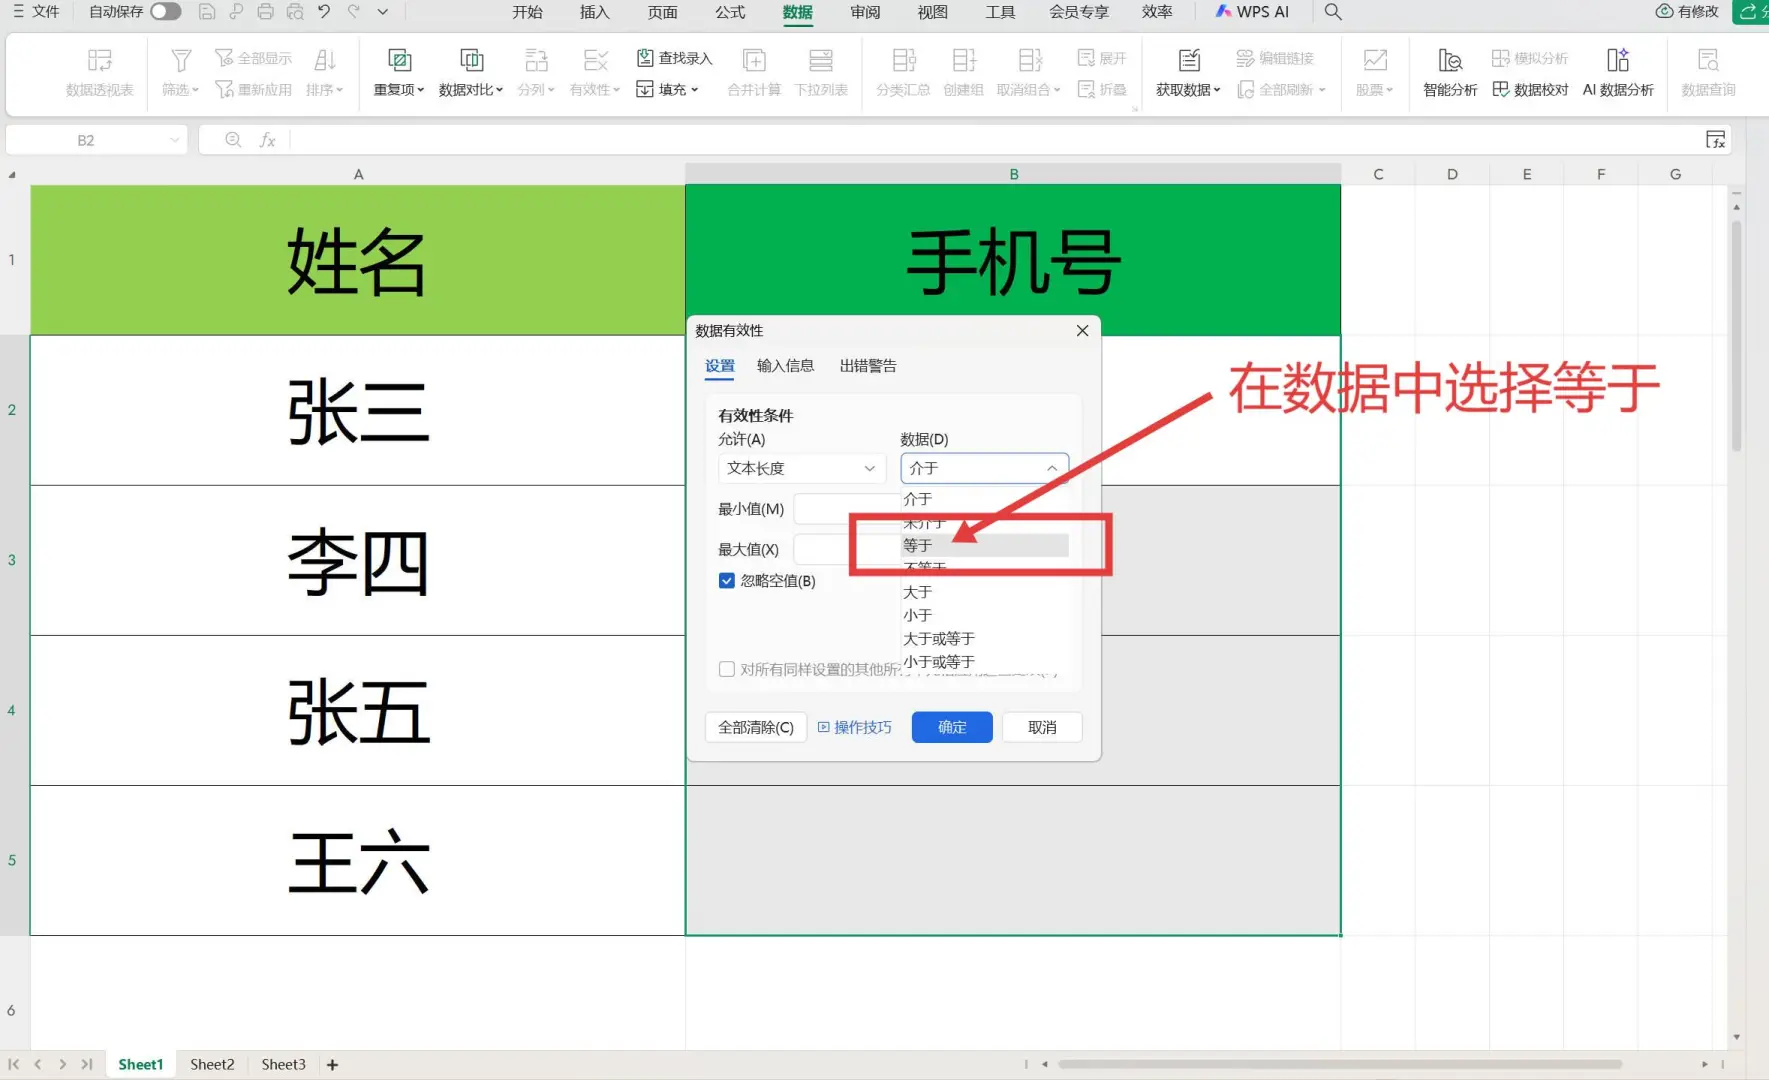Open Data Compare (数据对比) tool

[471, 73]
